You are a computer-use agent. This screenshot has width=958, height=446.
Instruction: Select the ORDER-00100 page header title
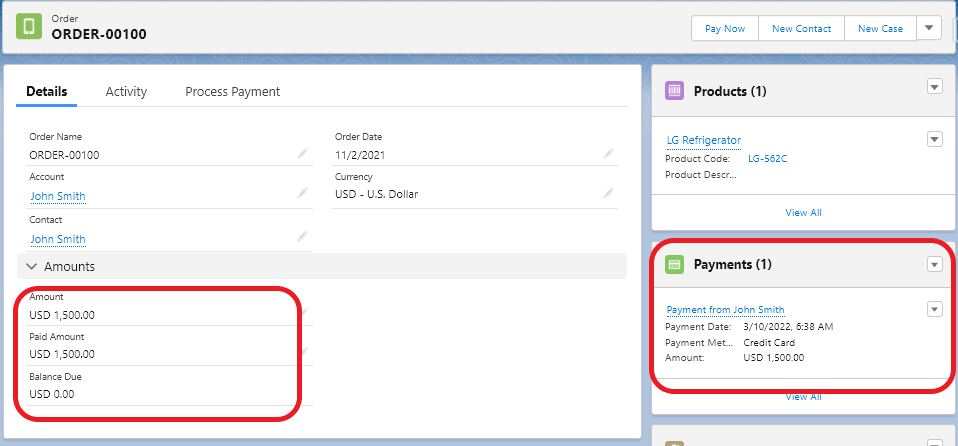tap(99, 34)
